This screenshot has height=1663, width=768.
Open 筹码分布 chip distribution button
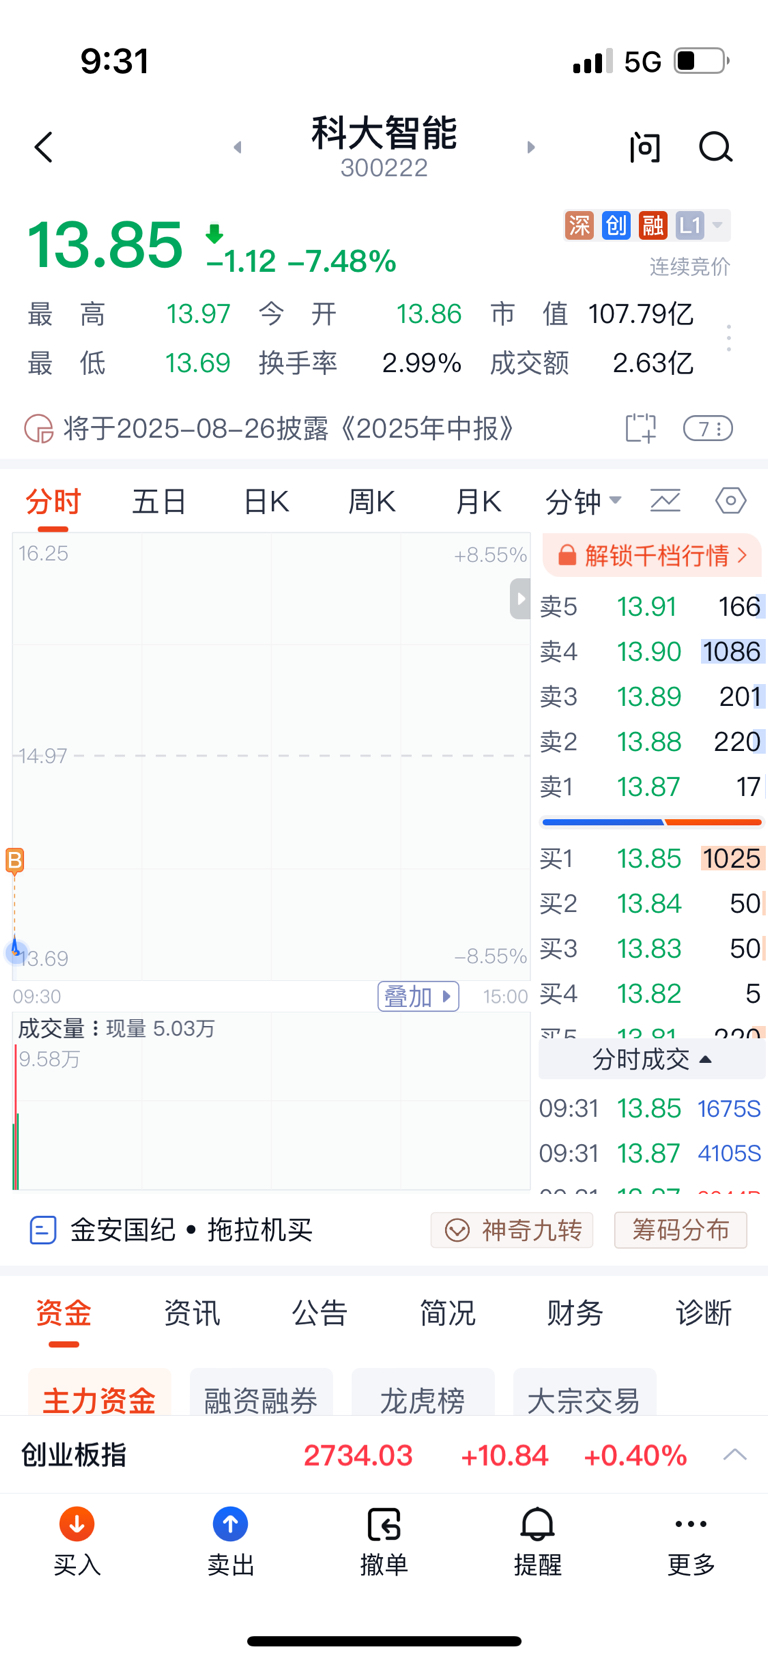pyautogui.click(x=680, y=1230)
